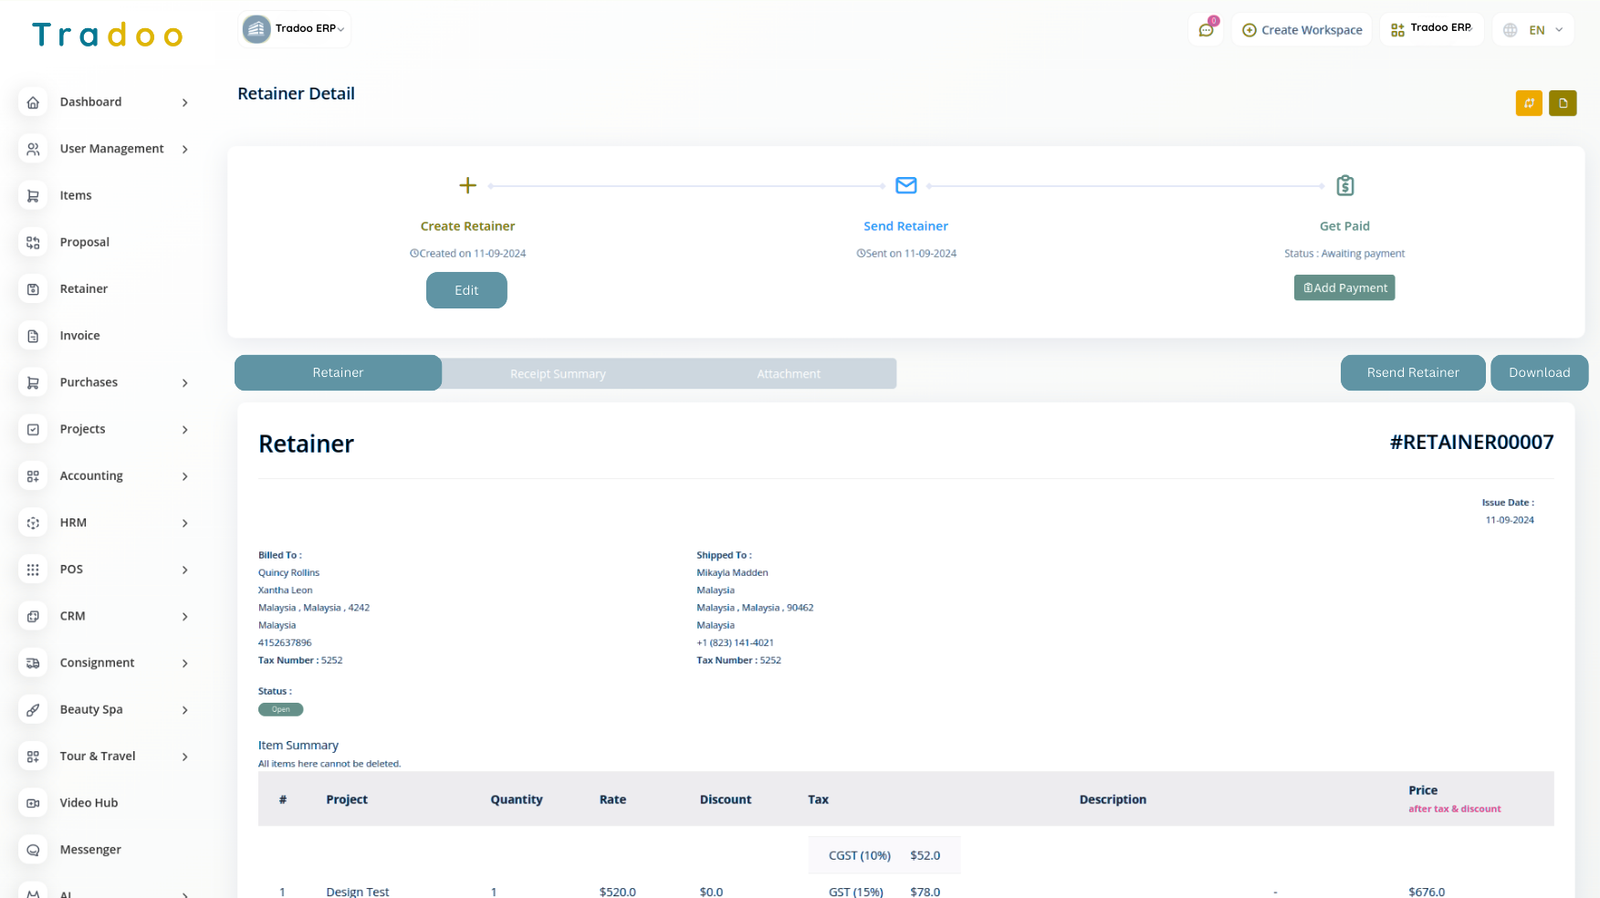1600x898 pixels.
Task: Open the EN language dropdown
Action: click(x=1534, y=30)
